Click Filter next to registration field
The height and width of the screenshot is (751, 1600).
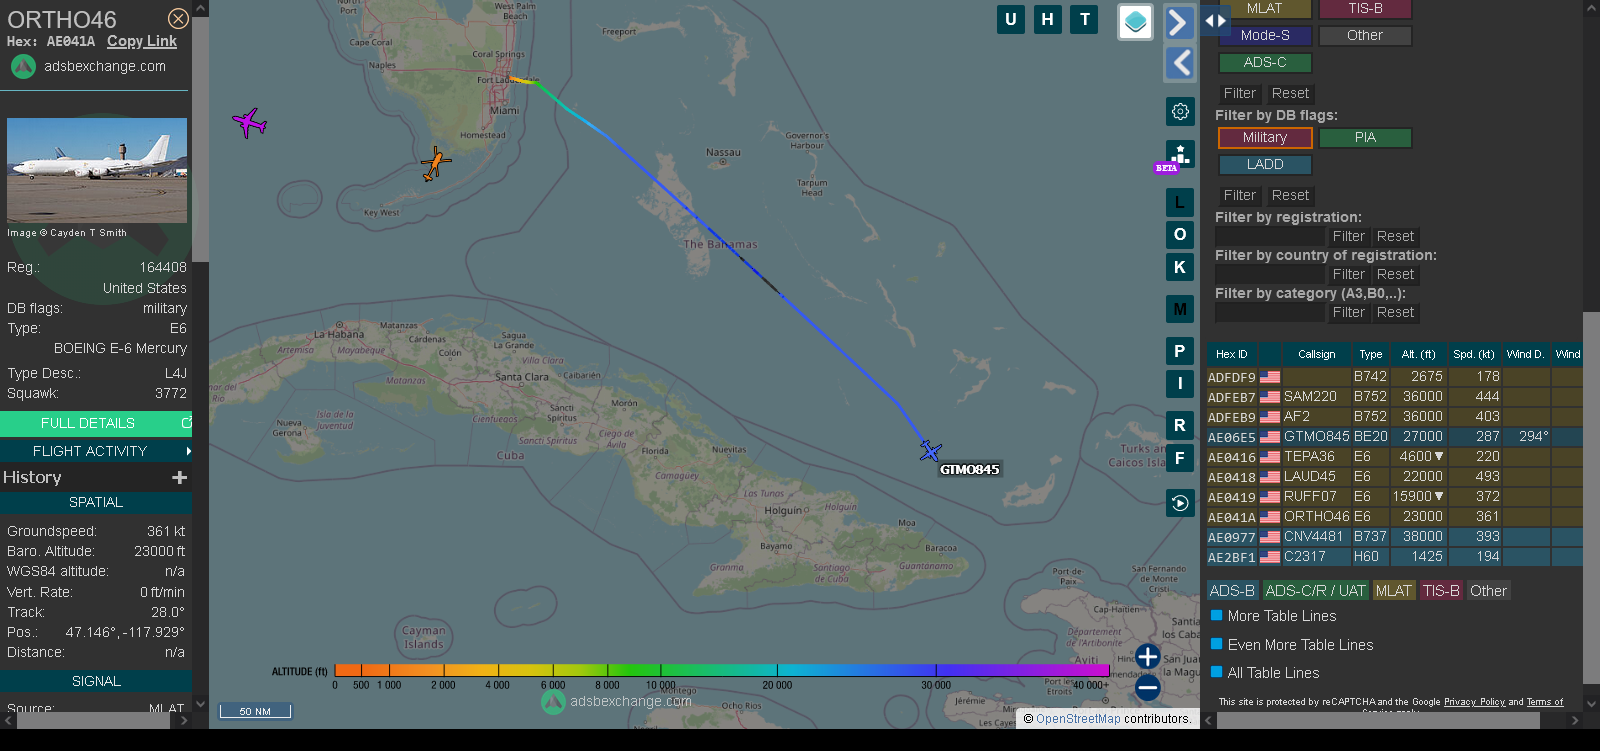point(1348,236)
